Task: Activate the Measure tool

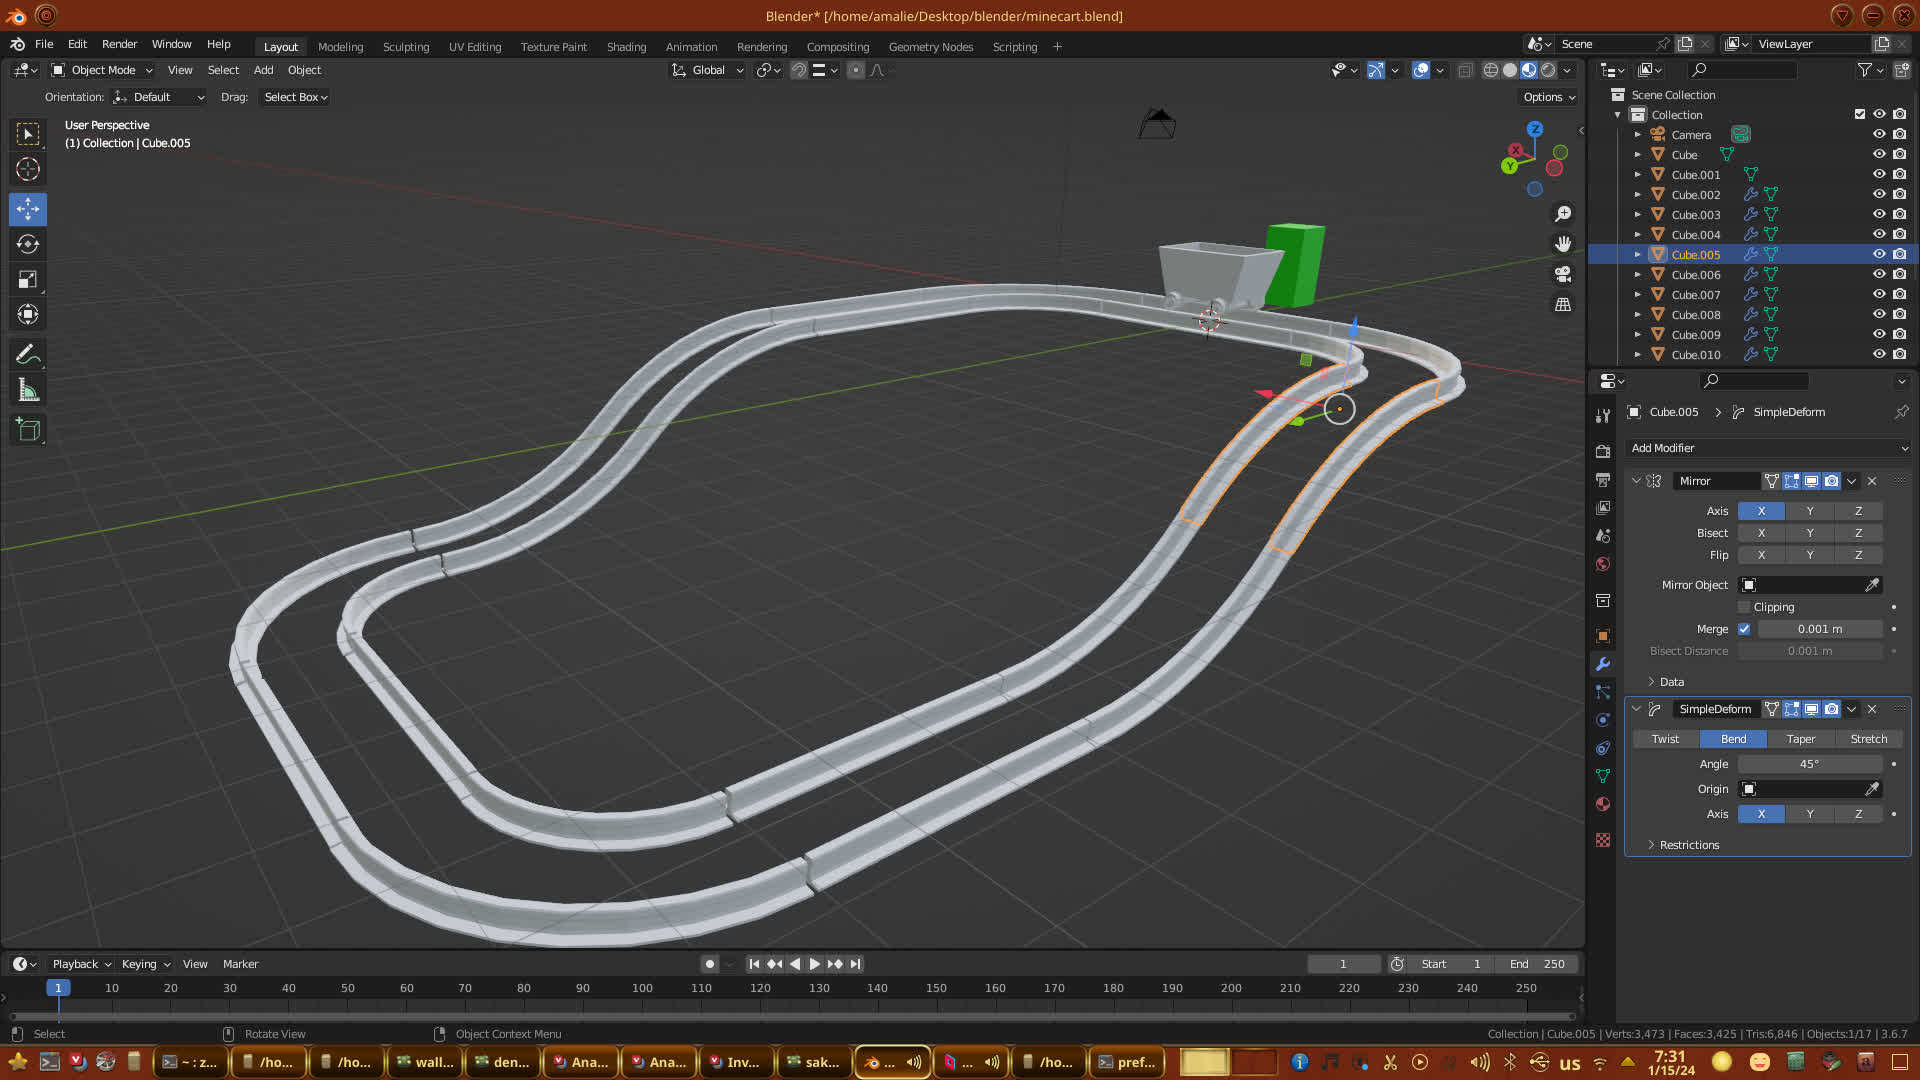Action: click(28, 391)
